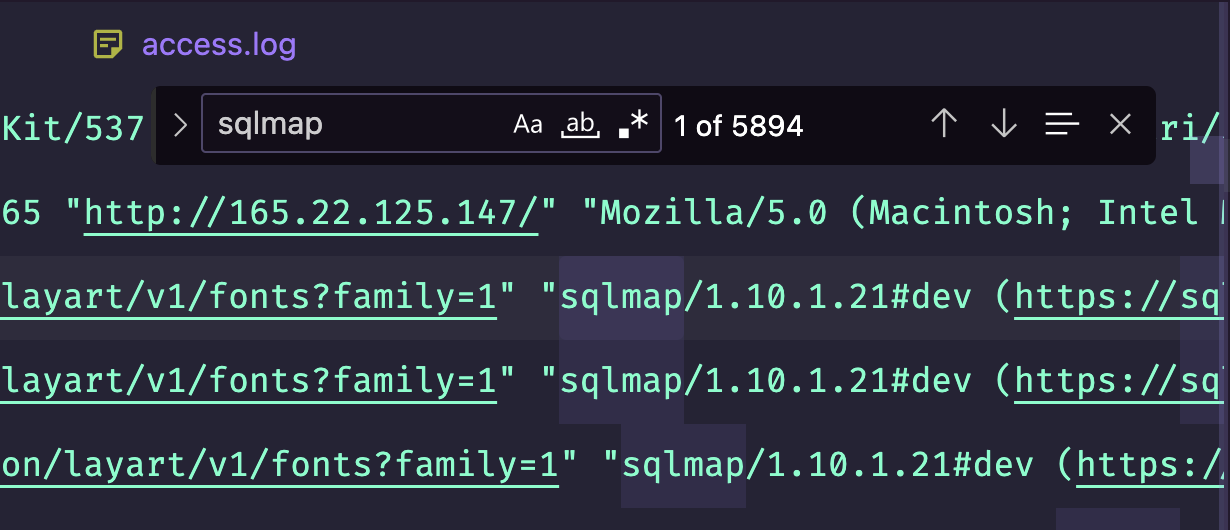Toggle Match Case (Aa) option

click(527, 125)
